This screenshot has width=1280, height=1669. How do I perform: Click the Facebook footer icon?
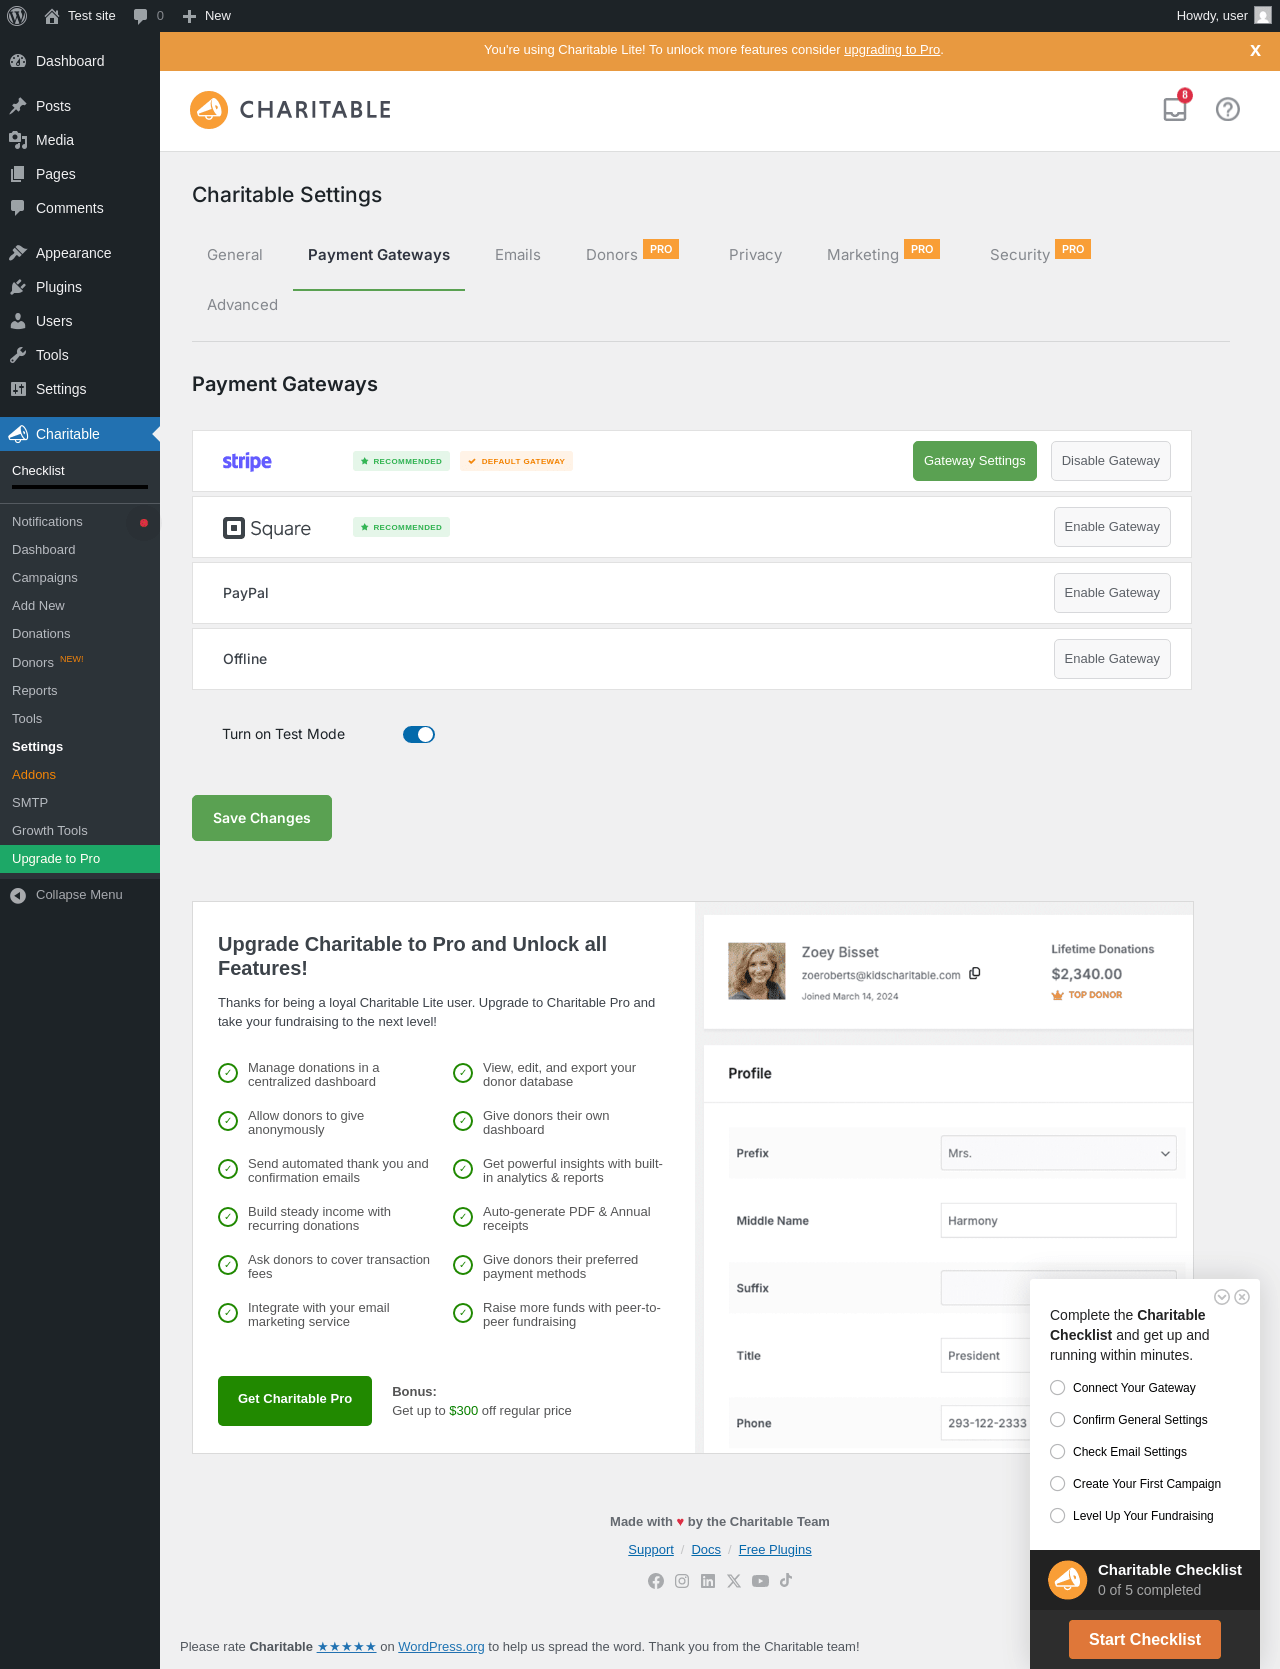(656, 1581)
